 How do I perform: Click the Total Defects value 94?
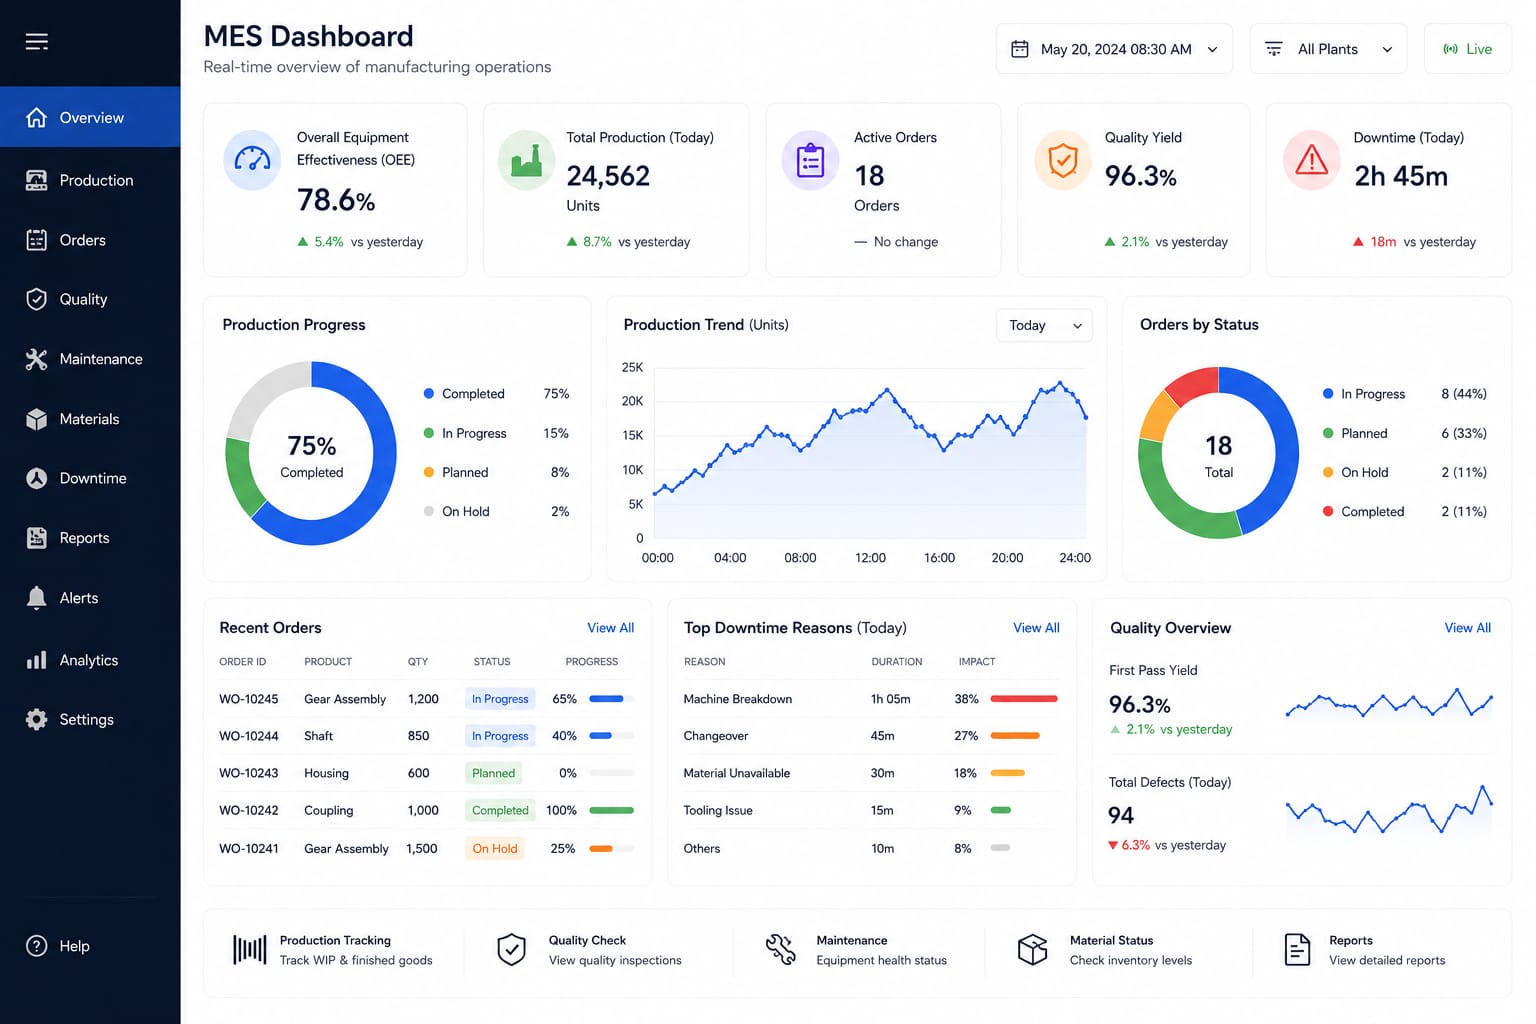[x=1121, y=816]
